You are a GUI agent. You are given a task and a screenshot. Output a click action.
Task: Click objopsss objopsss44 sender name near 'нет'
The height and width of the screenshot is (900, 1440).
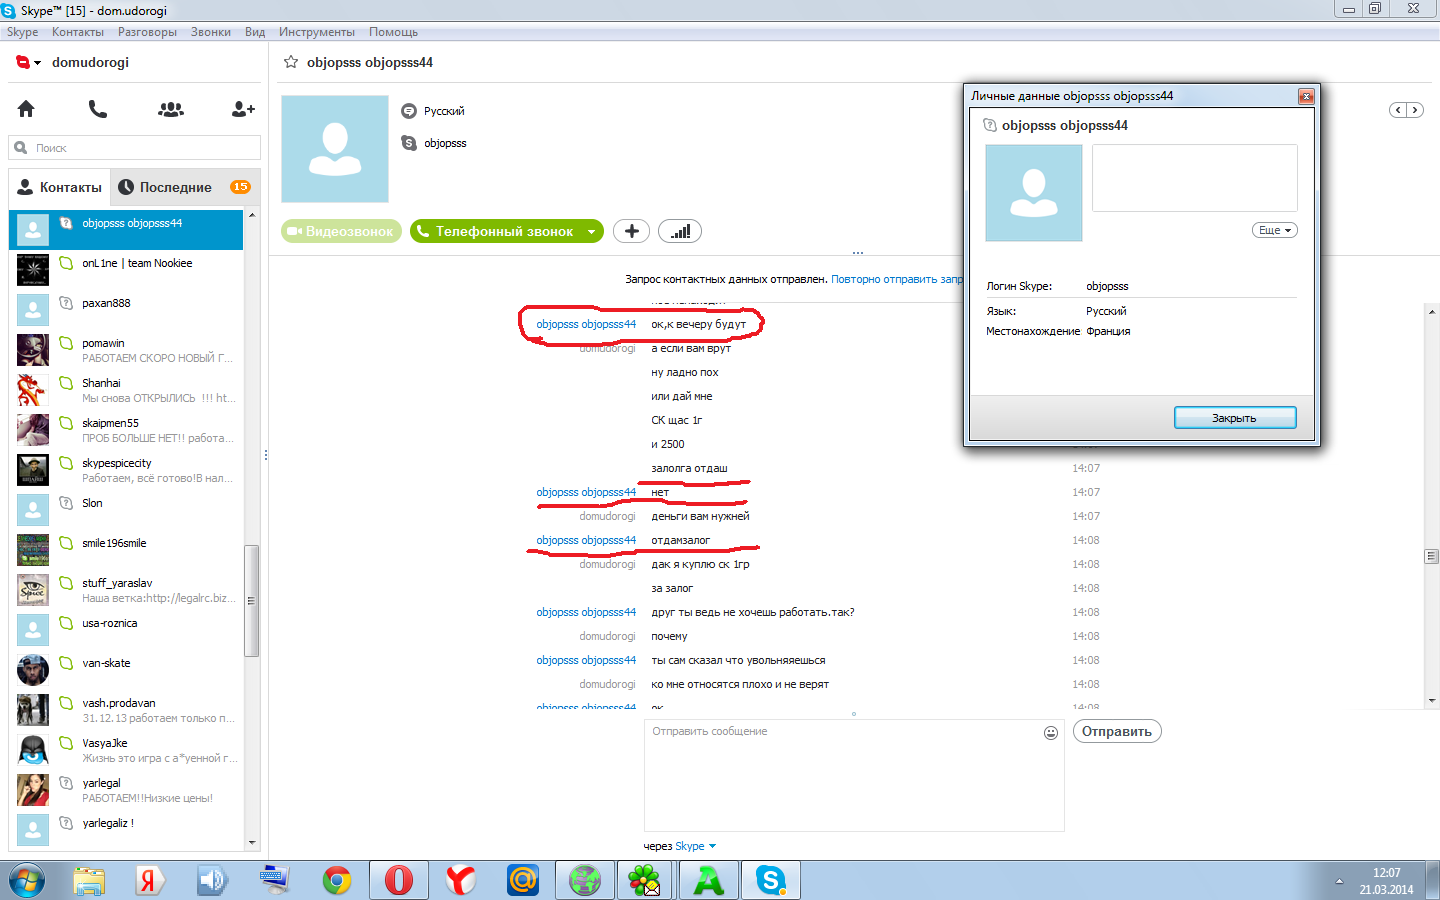(x=586, y=492)
